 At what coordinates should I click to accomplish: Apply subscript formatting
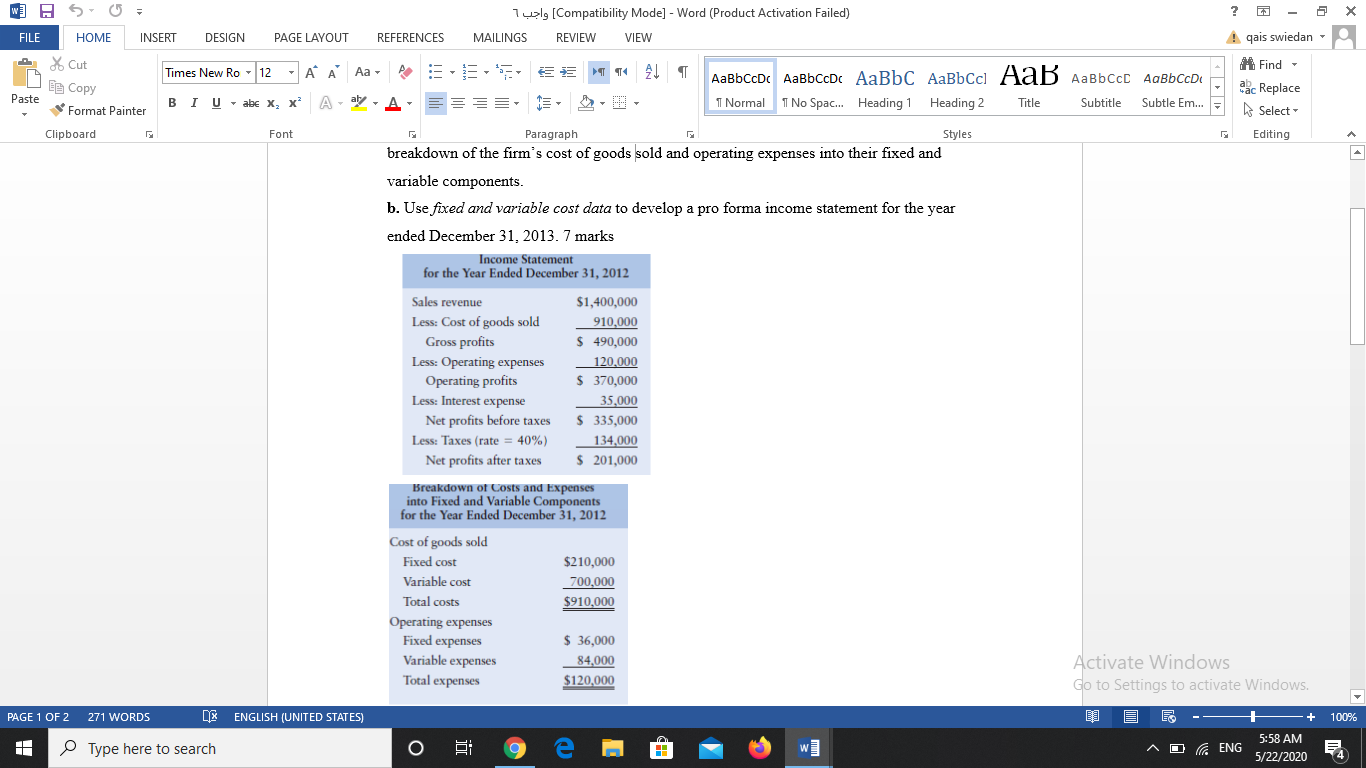click(x=272, y=102)
